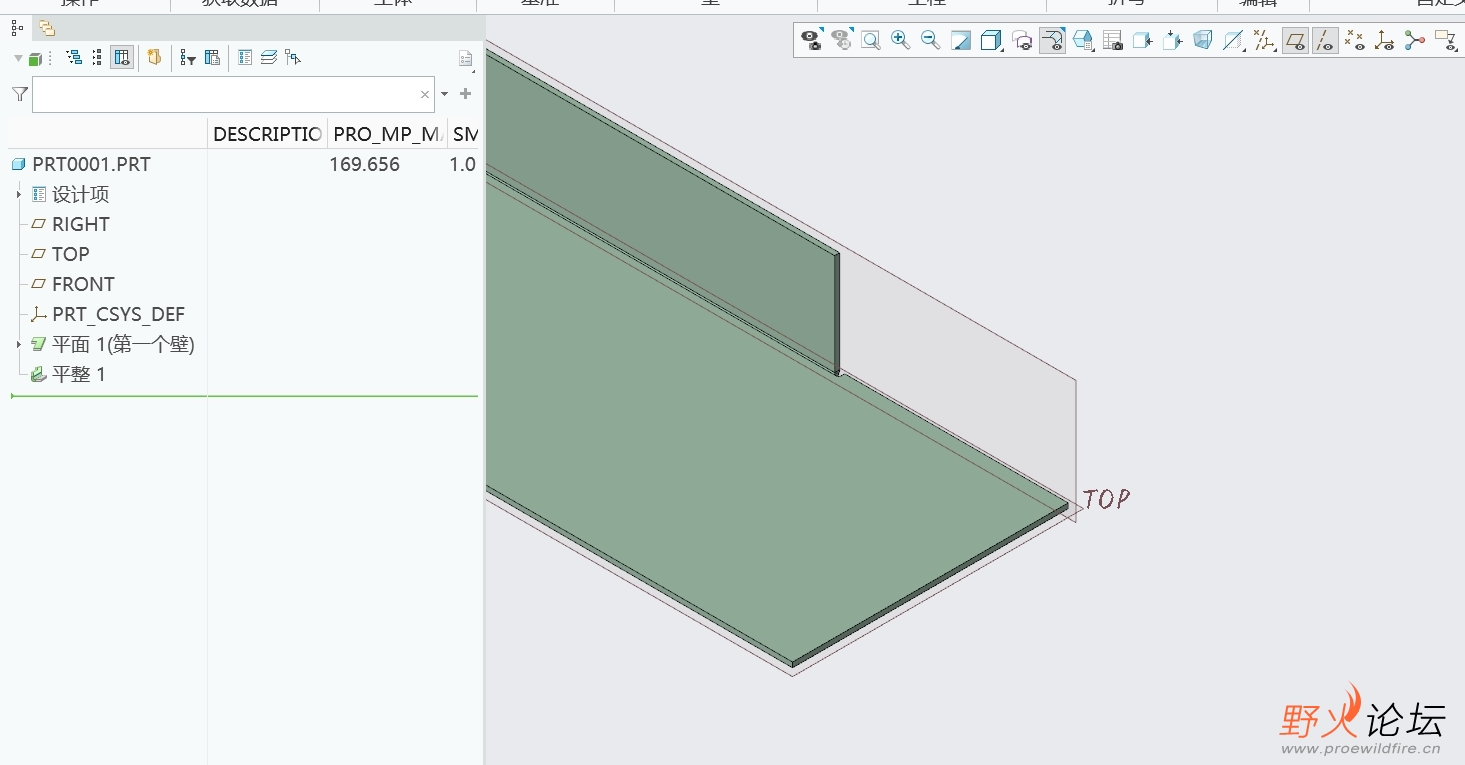1465x765 pixels.
Task: Click the rotating-arrow eye orientation icon
Action: pos(1022,40)
